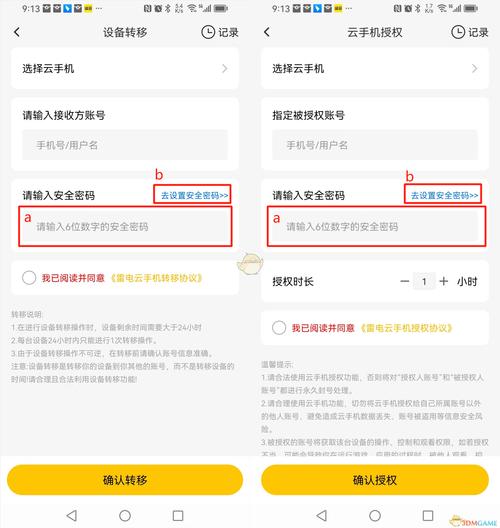The height and width of the screenshot is (528, 500).
Task: Open 记录 clock icon on 云手机授权 page
Action: click(x=458, y=32)
